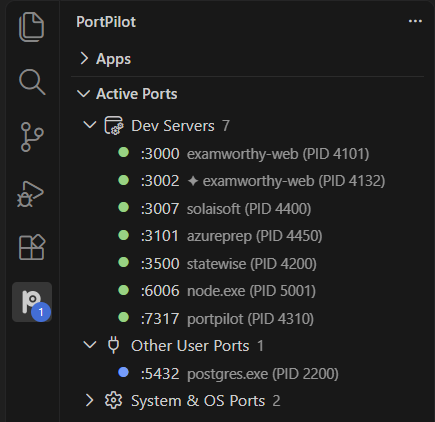Select the portpilot (PID 4310) entry

coord(250,319)
